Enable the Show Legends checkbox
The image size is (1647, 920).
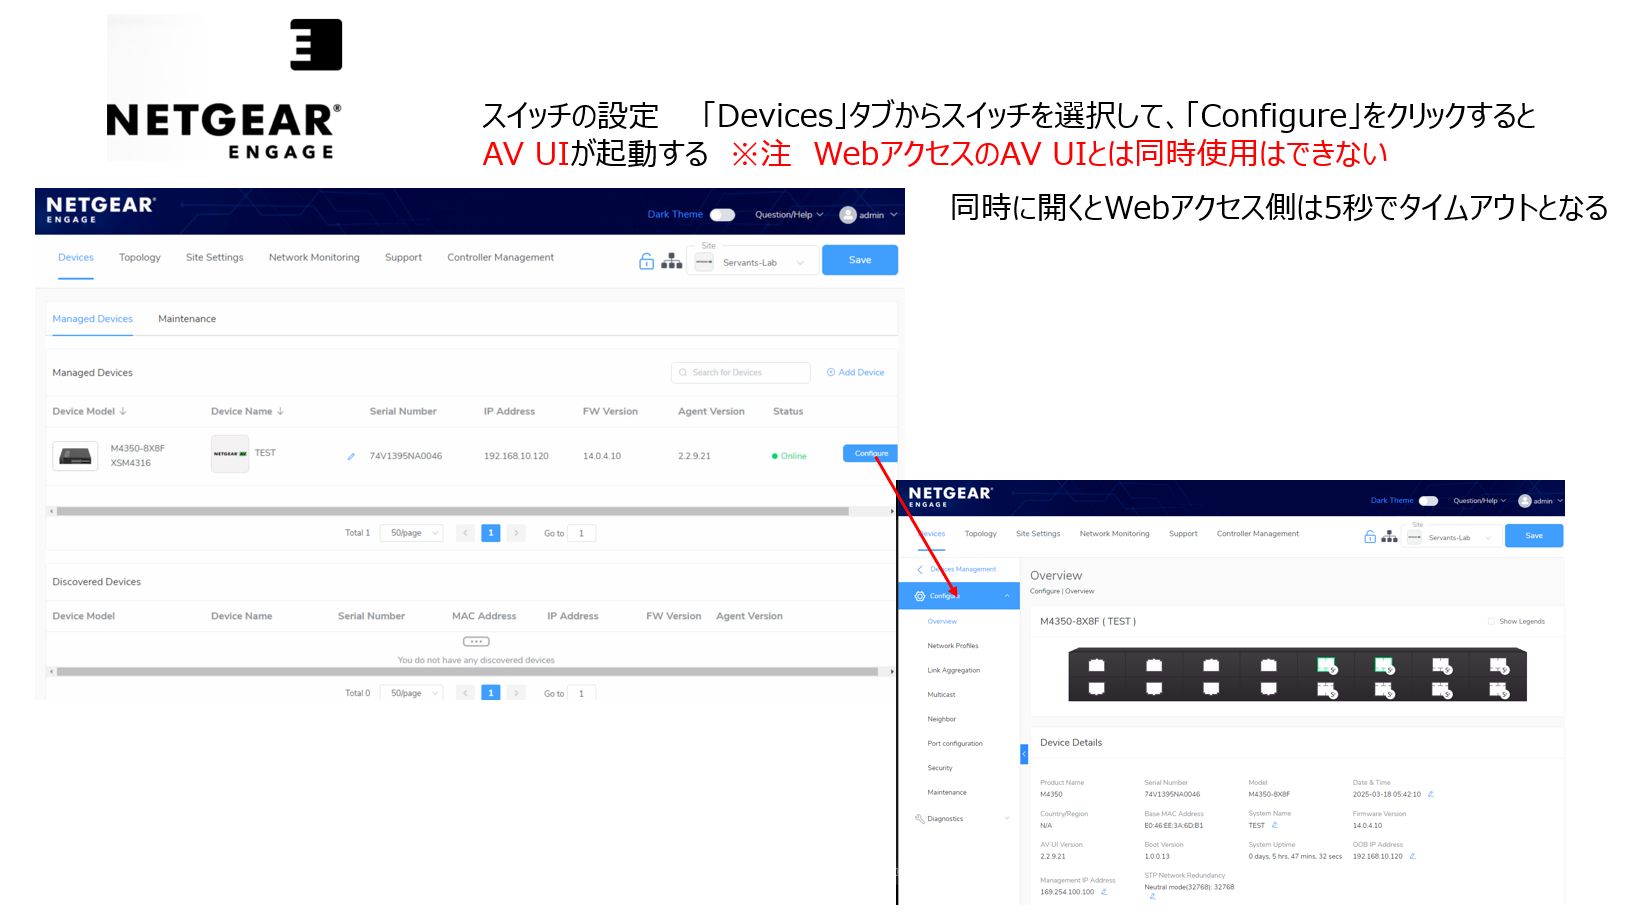pyautogui.click(x=1491, y=621)
